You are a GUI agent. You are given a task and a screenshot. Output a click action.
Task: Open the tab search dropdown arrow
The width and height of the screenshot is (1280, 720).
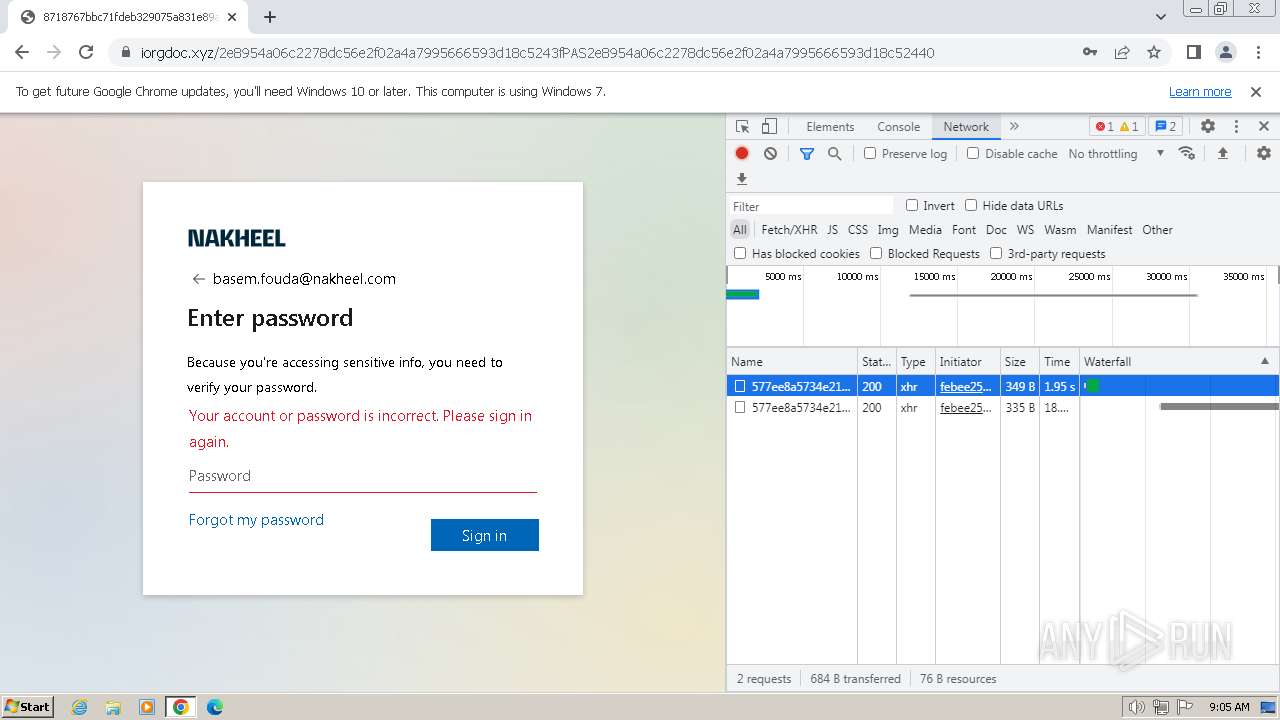(1161, 17)
